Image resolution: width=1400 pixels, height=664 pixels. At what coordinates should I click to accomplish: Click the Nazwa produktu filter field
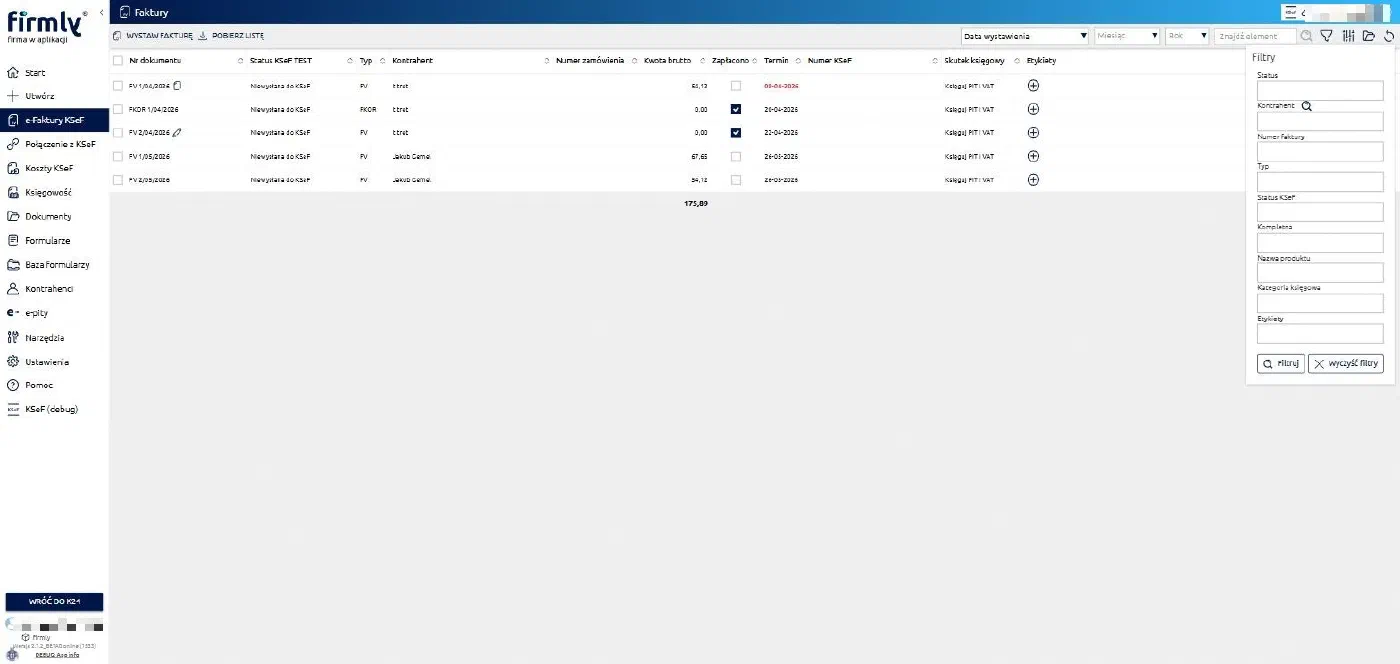click(1320, 273)
